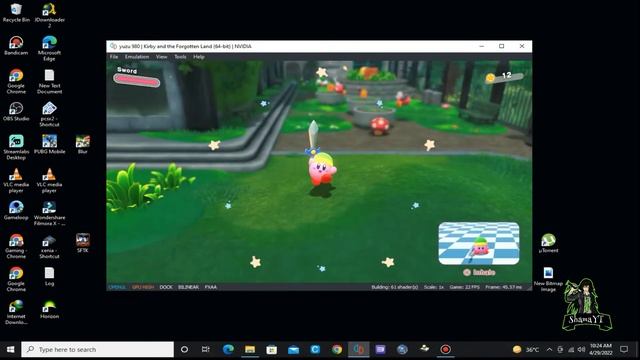Click the Windows Start button
This screenshot has width=640, height=360.
[11, 349]
